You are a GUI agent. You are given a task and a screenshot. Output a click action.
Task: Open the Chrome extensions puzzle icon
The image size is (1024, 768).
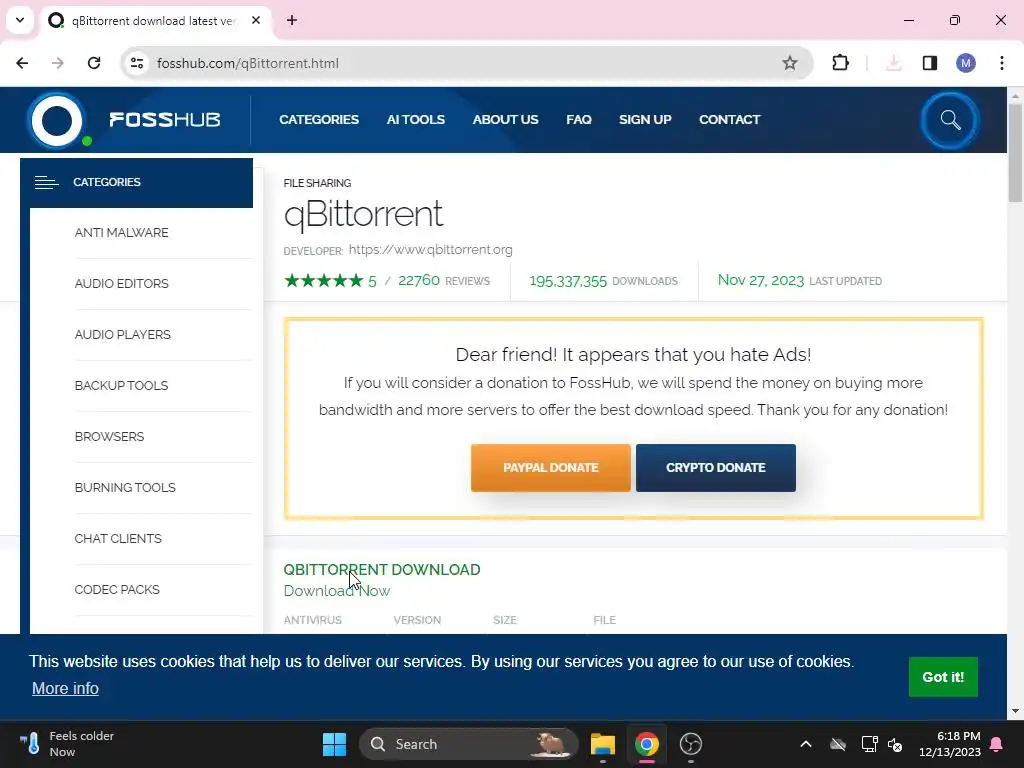coord(840,63)
